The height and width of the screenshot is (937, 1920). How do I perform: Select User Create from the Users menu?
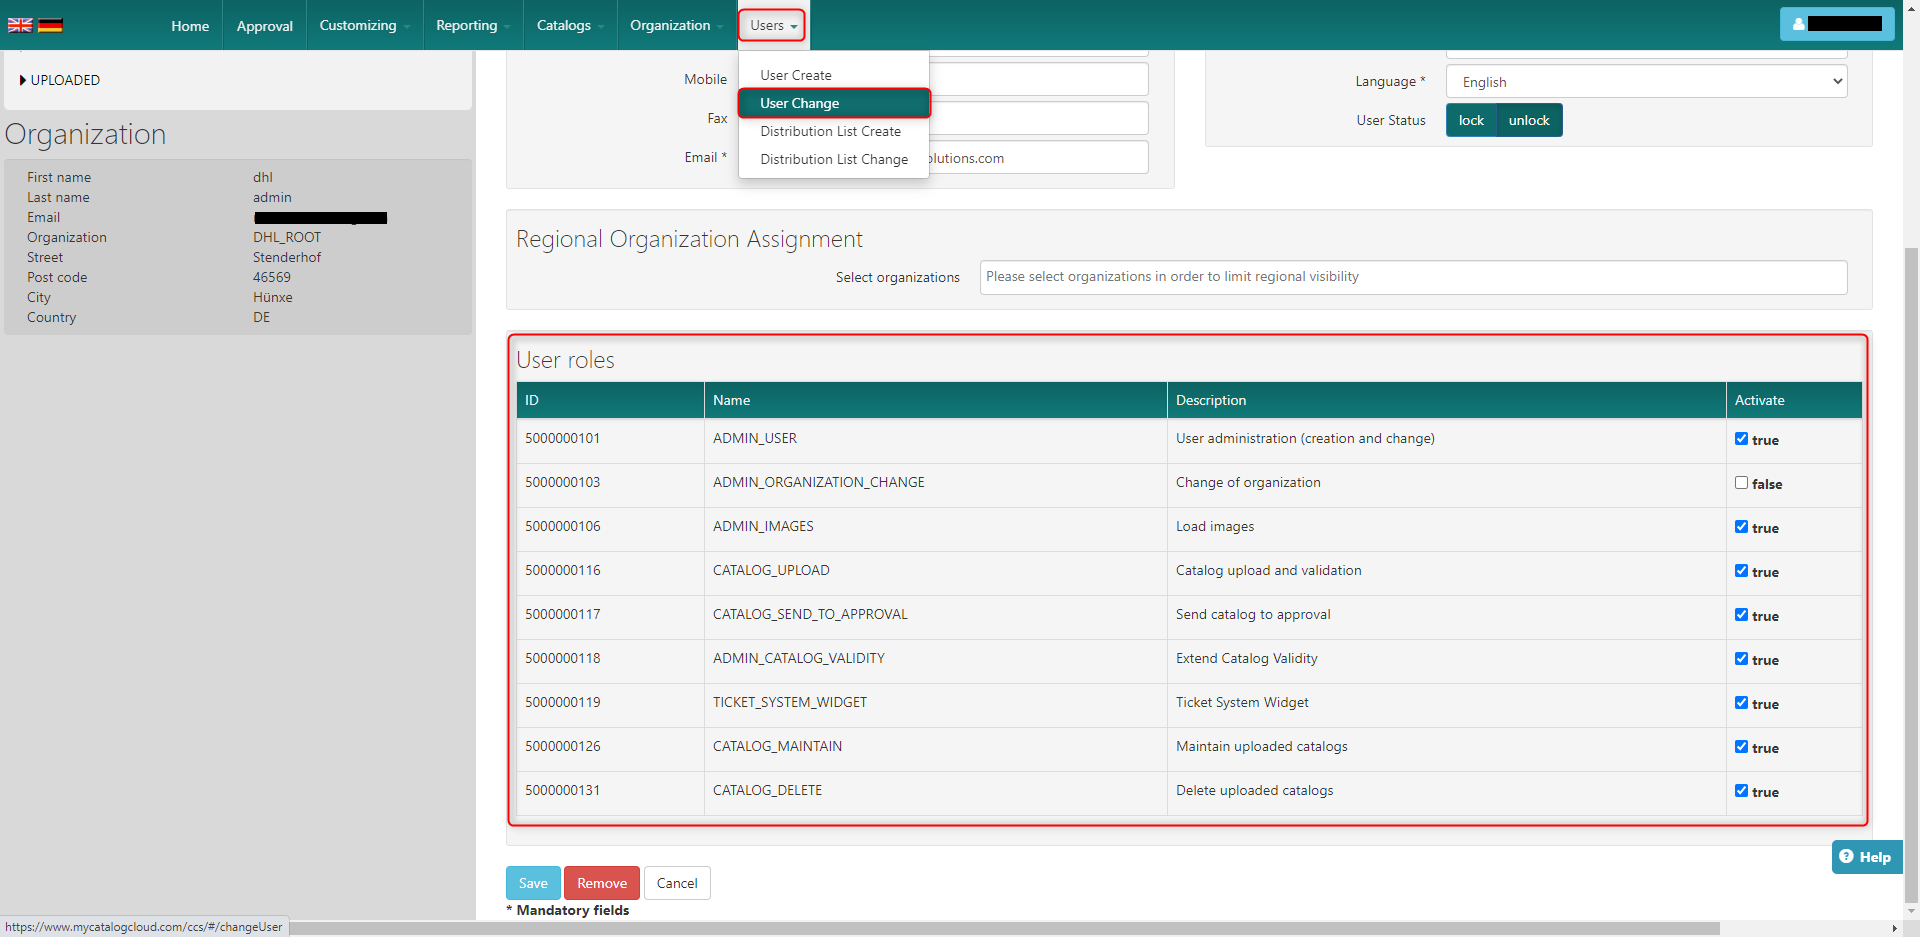coord(795,75)
